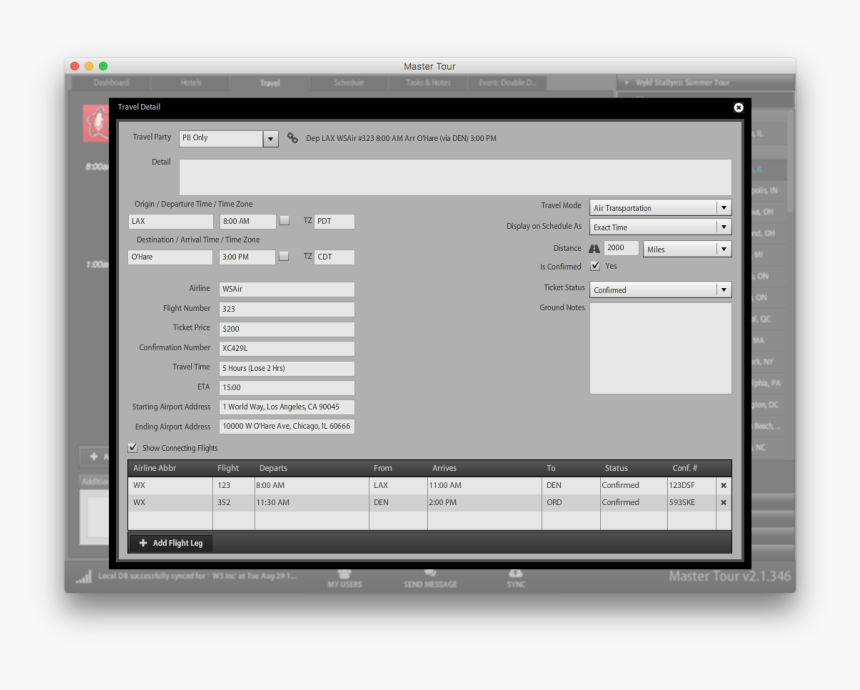The width and height of the screenshot is (860, 690).
Task: Click the link chain icon beside Travel Party
Action: point(293,138)
